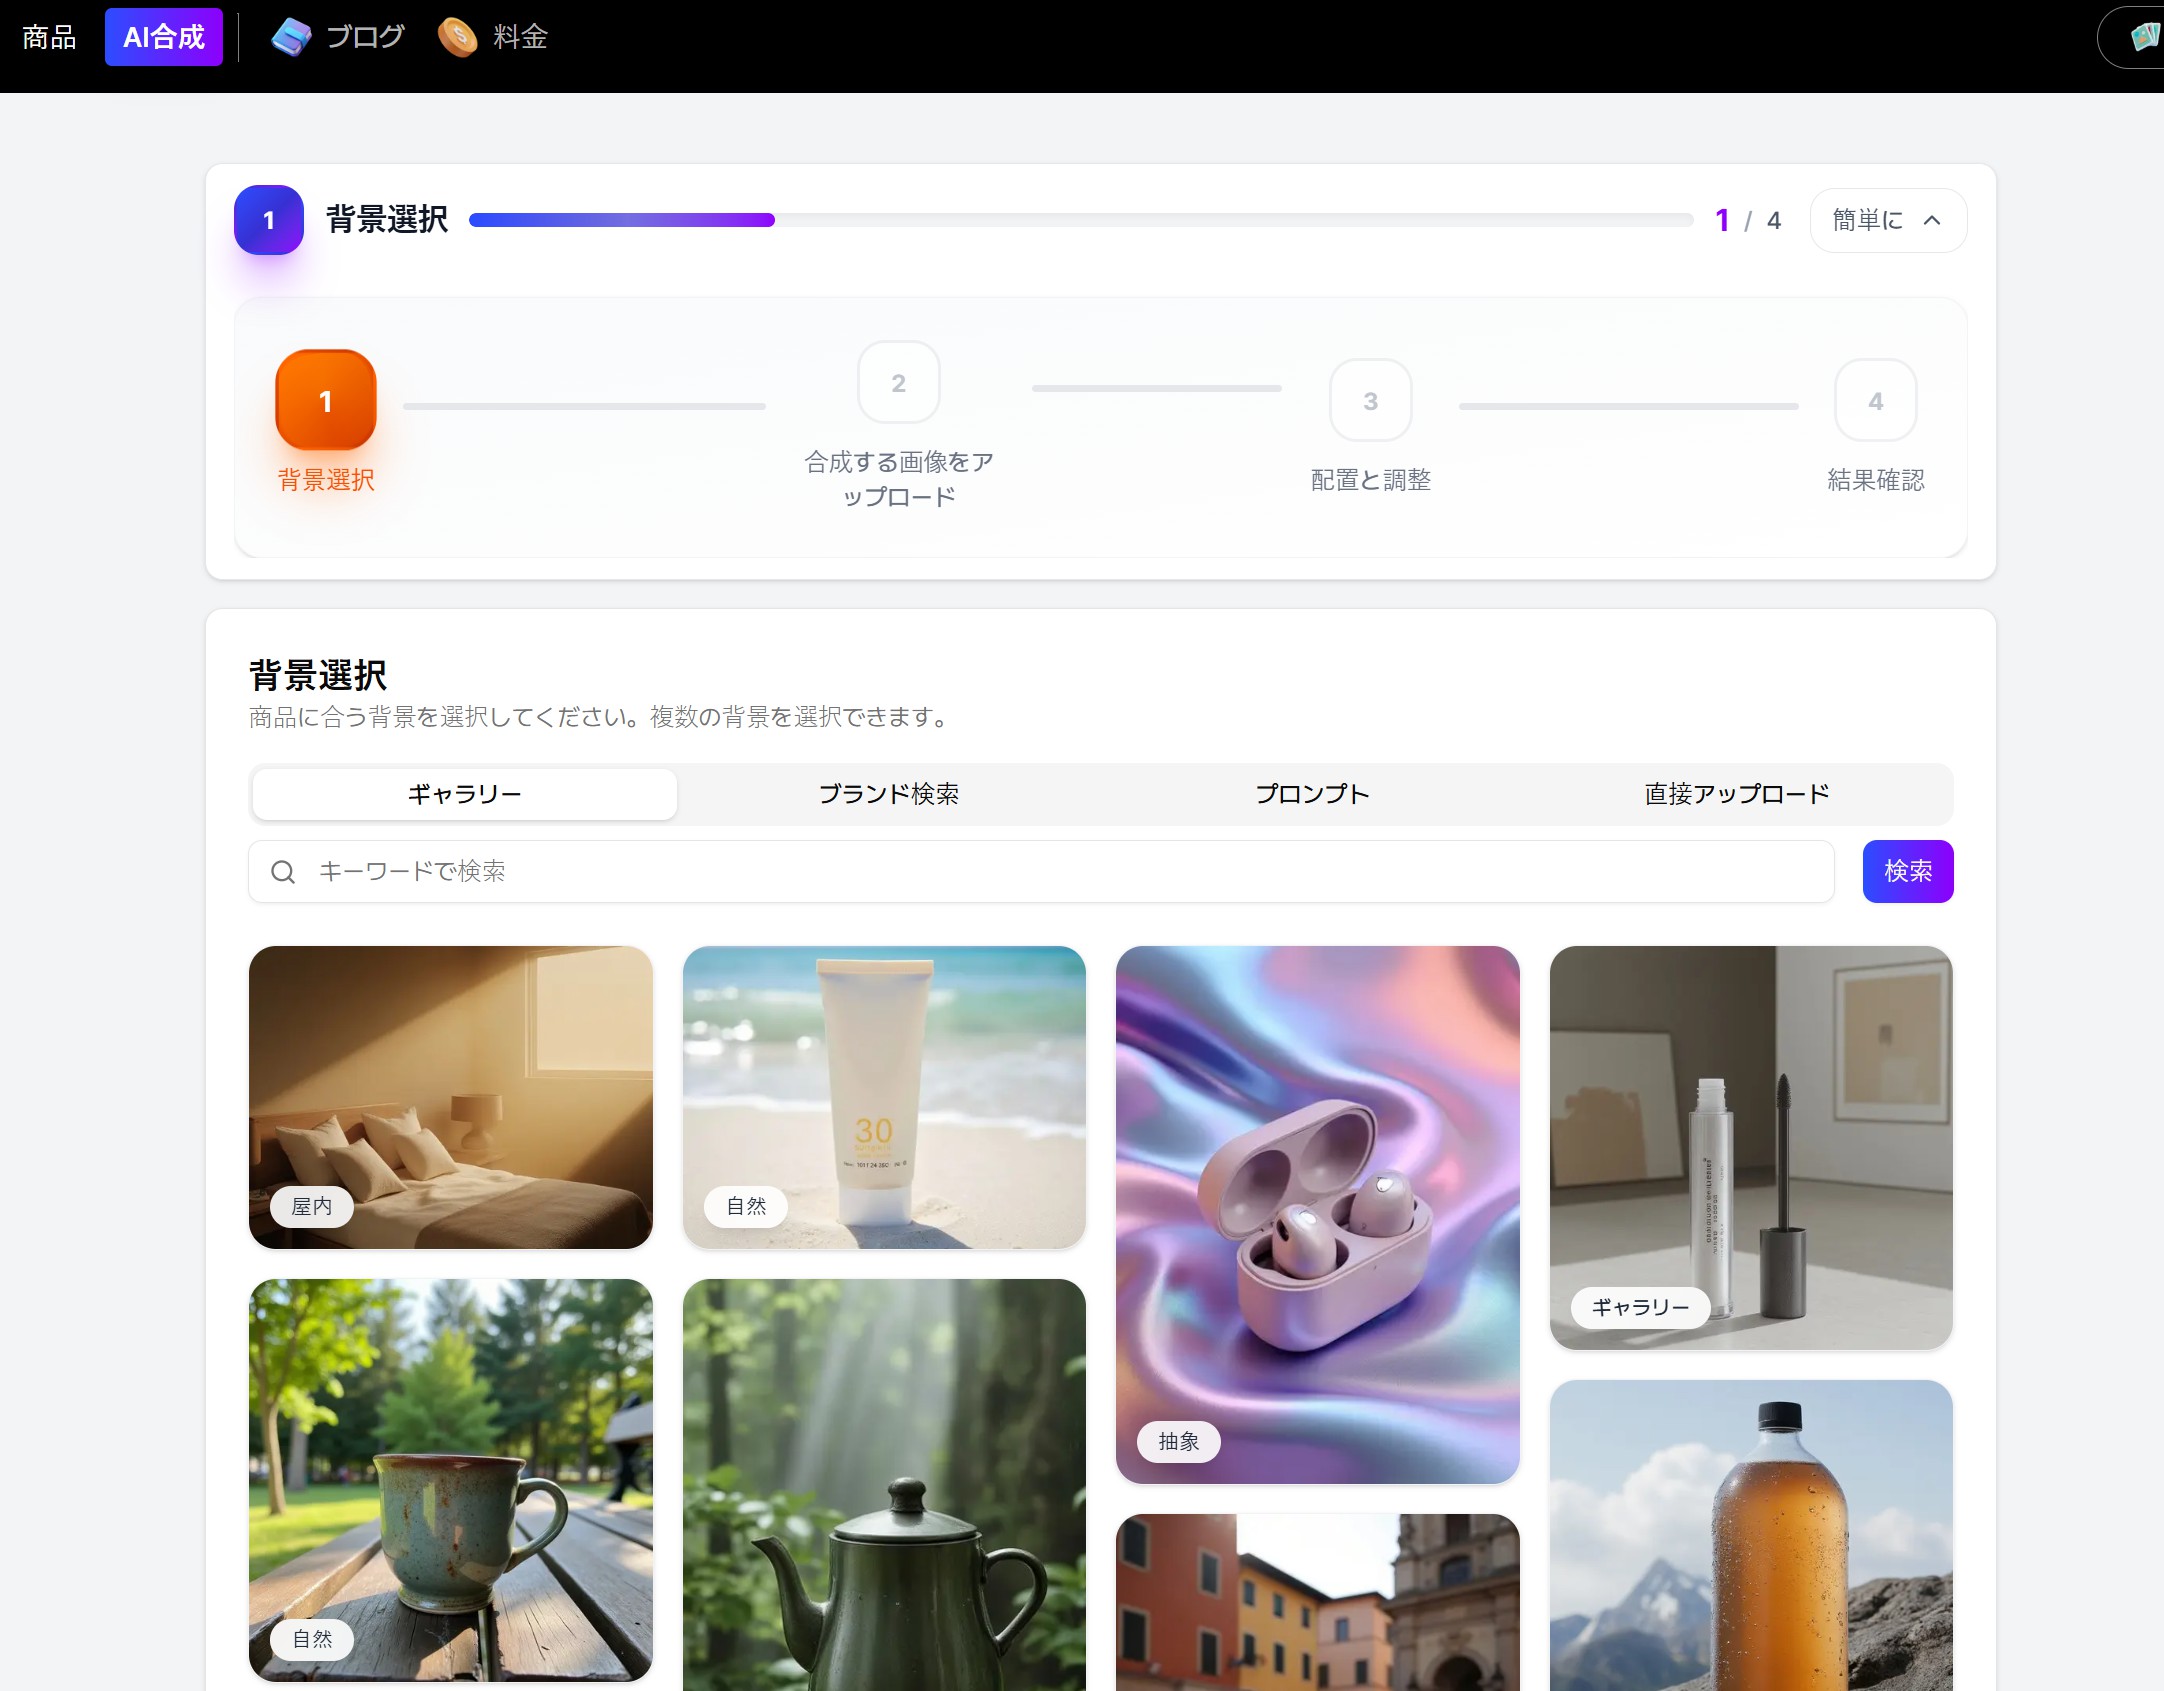Collapse the steps with 簡単に button
This screenshot has width=2164, height=1691.
click(1888, 220)
